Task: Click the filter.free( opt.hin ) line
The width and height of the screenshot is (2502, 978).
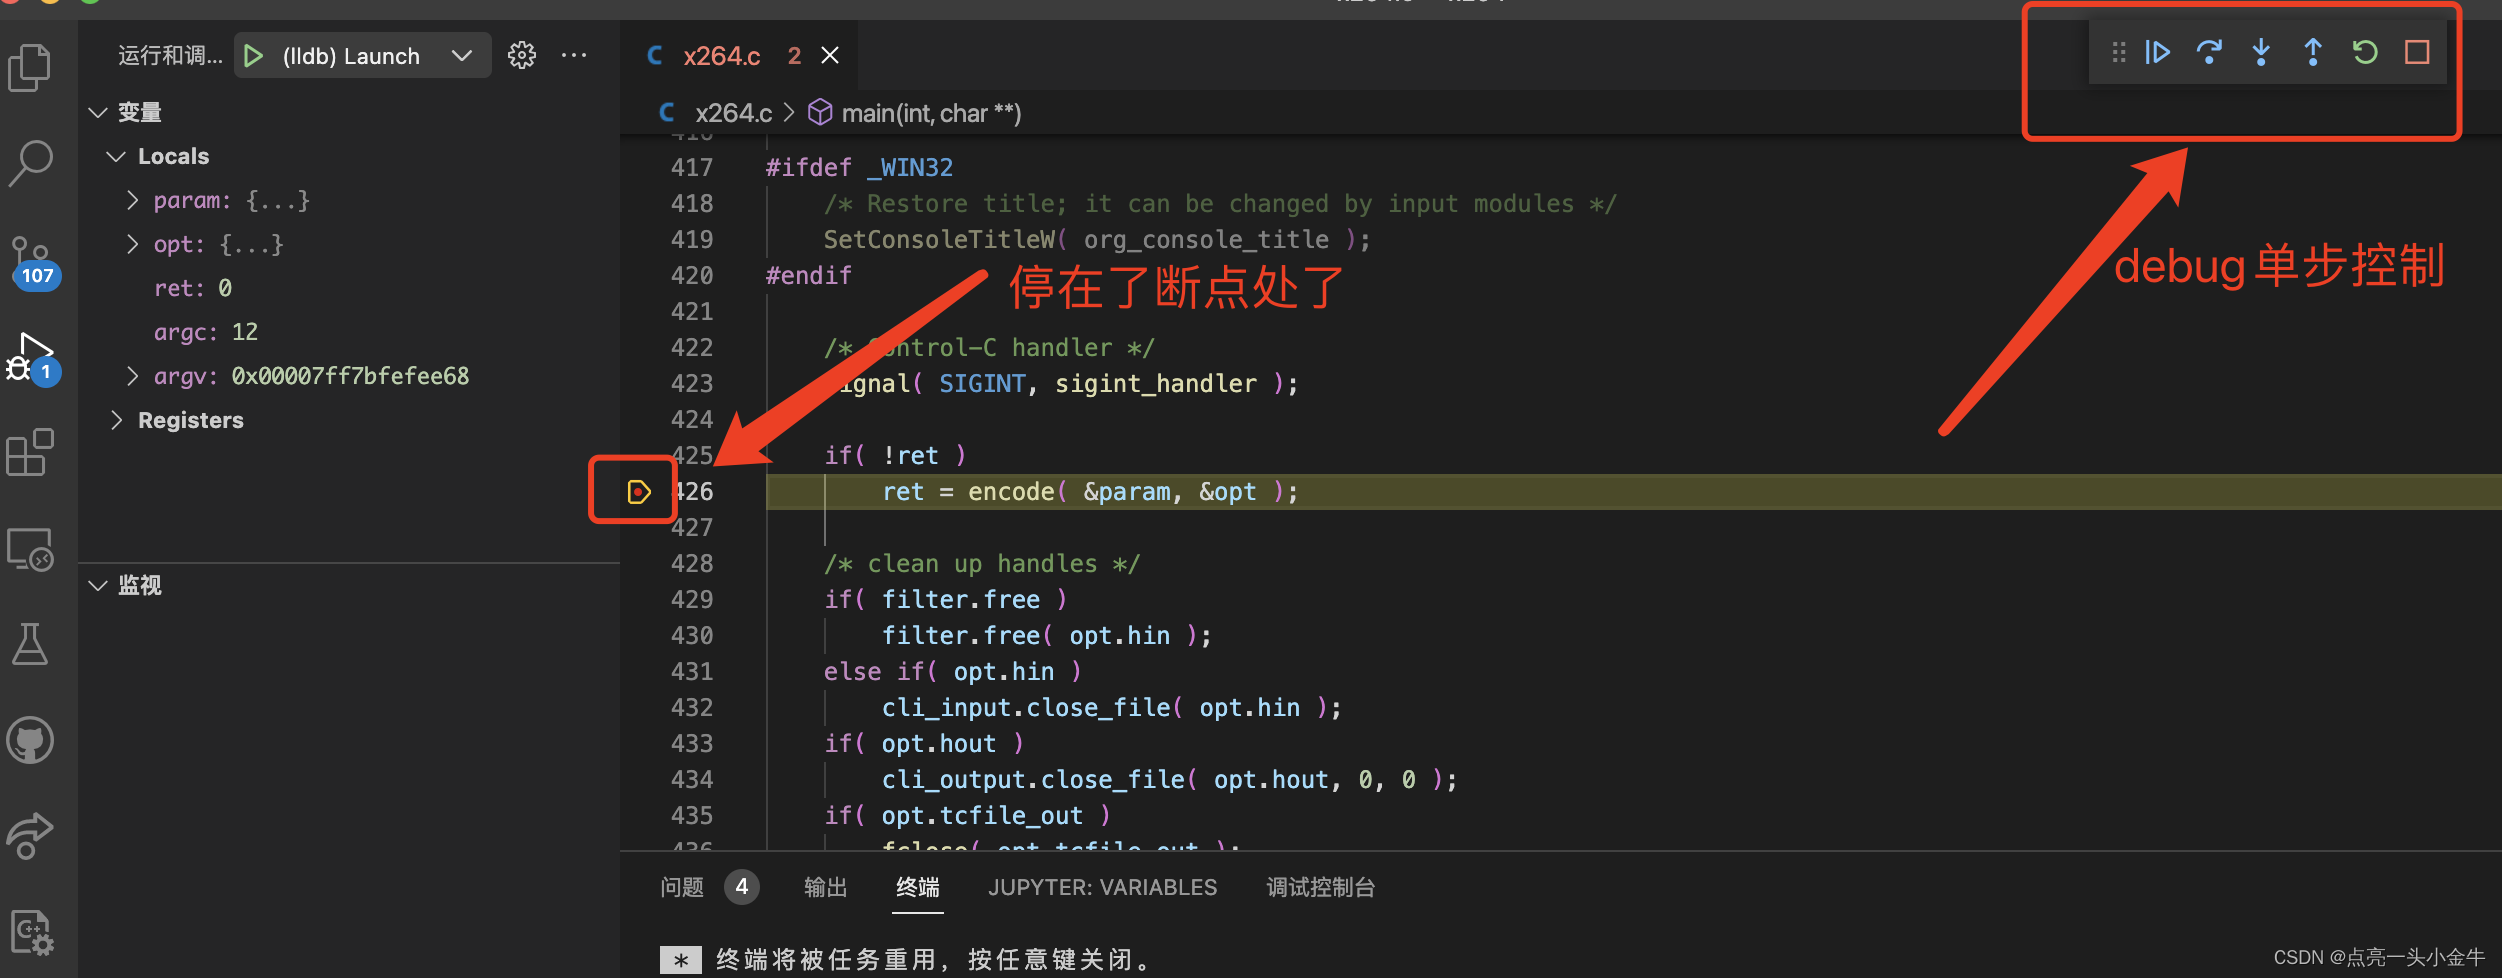Action: (x=1047, y=635)
